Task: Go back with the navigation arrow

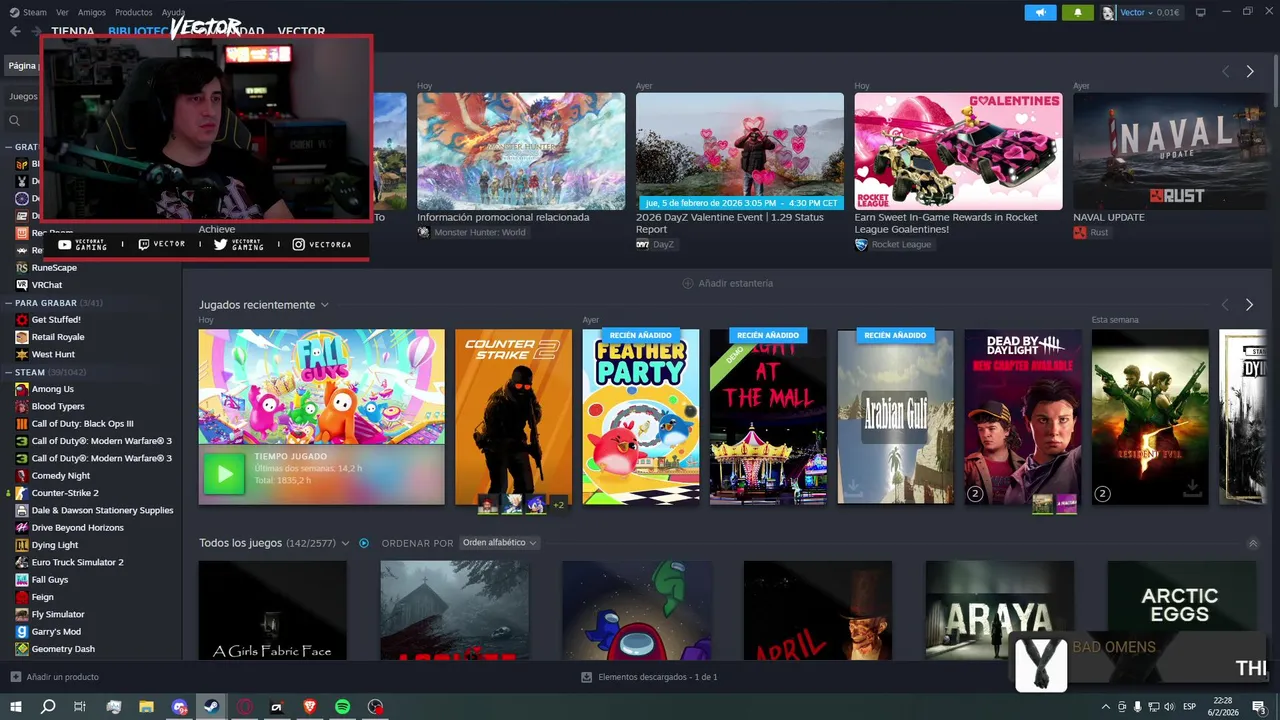Action: (x=15, y=31)
